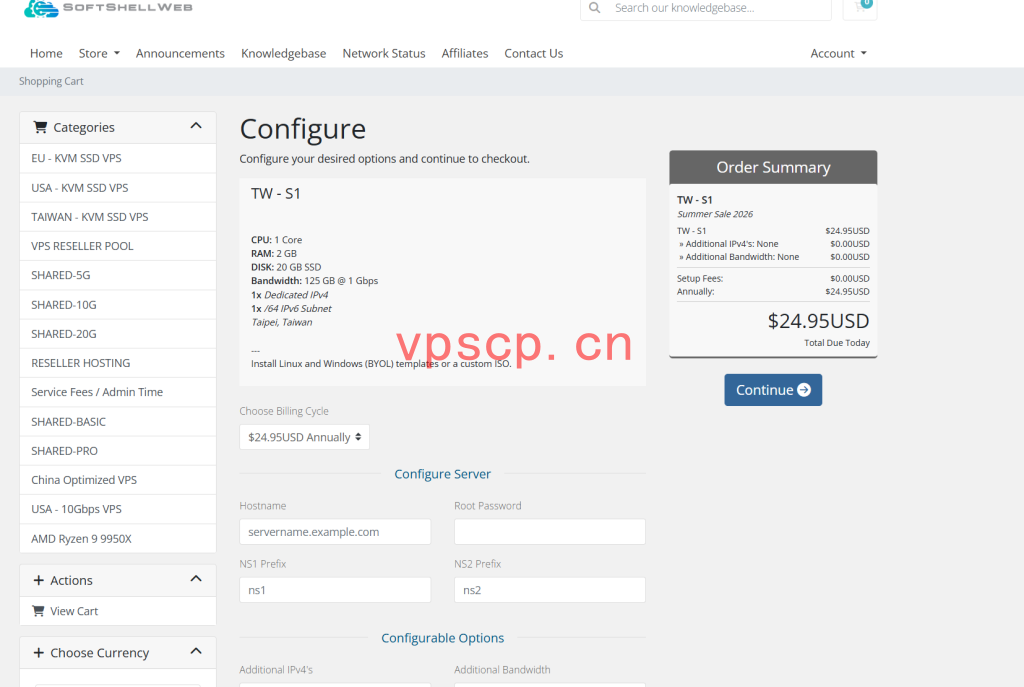
Task: Click the NS2 Prefix field
Action: pyautogui.click(x=550, y=590)
